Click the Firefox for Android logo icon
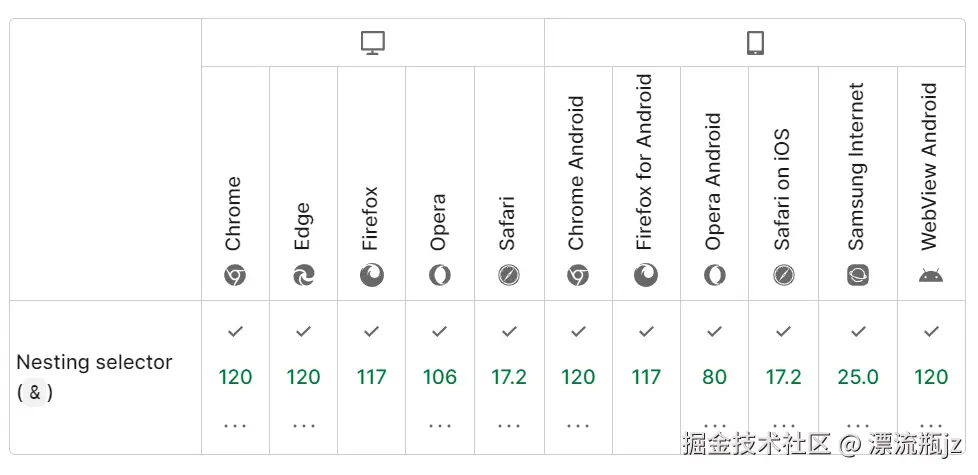This screenshot has width=978, height=475. pyautogui.click(x=647, y=275)
